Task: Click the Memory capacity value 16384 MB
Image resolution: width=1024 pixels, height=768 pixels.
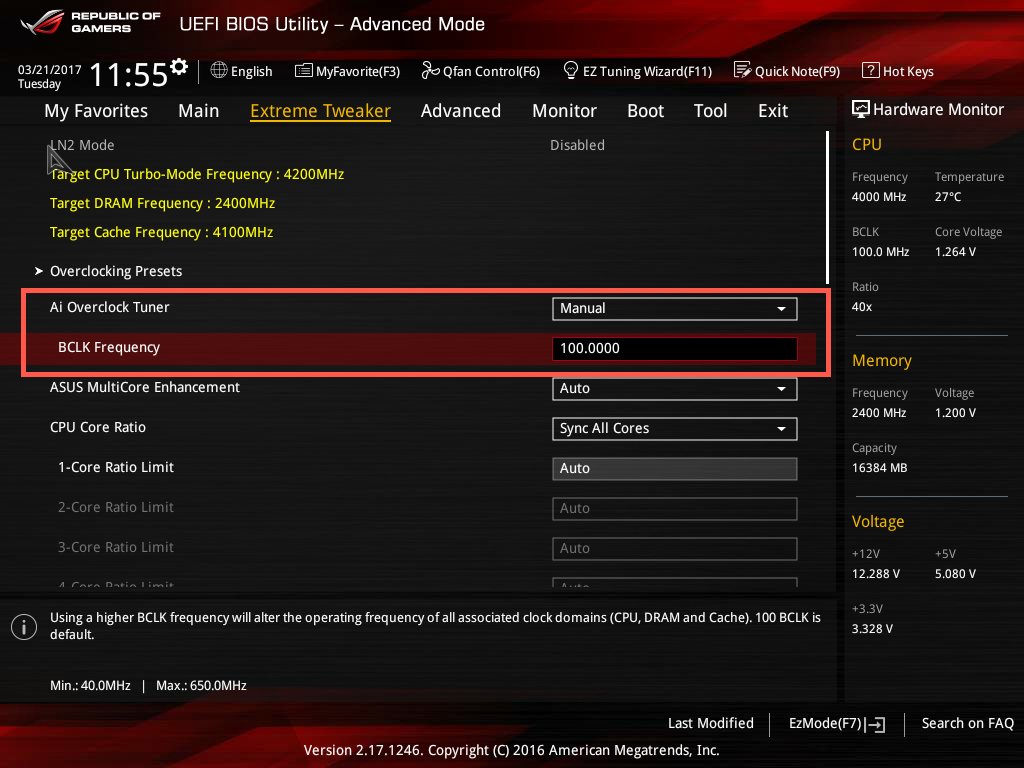Action: pos(880,468)
